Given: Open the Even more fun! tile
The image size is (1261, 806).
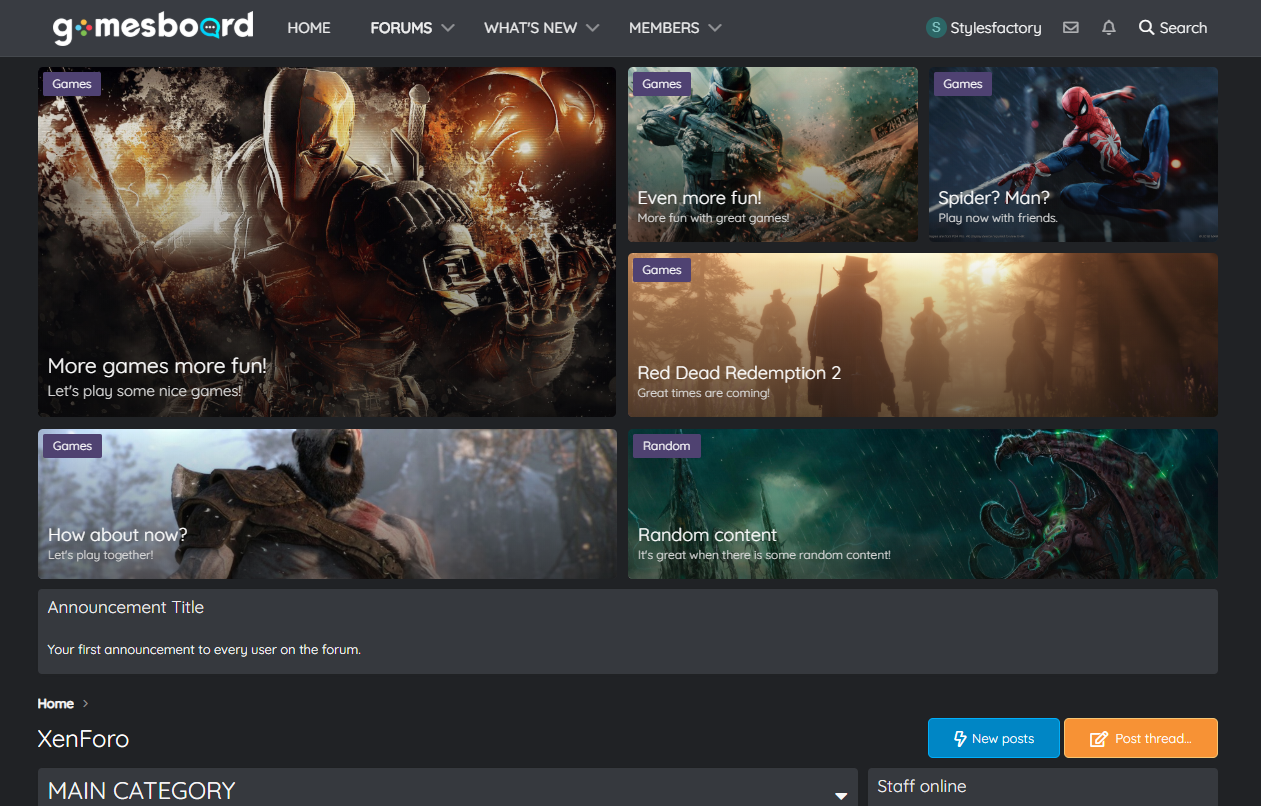Looking at the screenshot, I should 699,198.
